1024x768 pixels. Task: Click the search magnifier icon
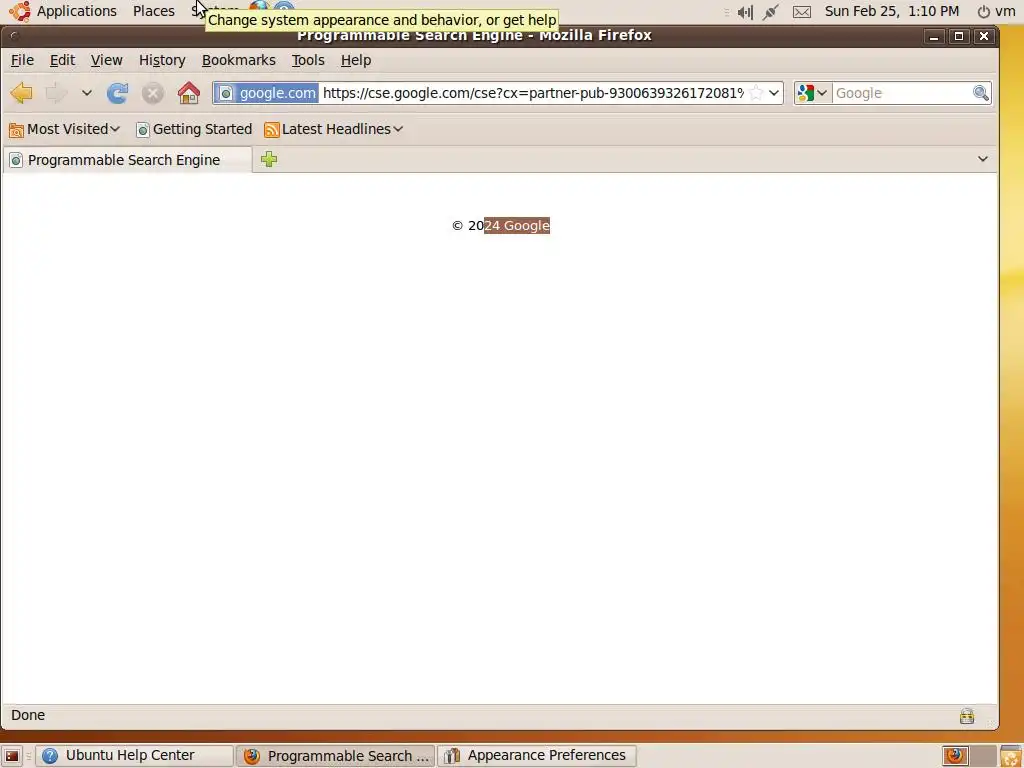coord(980,93)
